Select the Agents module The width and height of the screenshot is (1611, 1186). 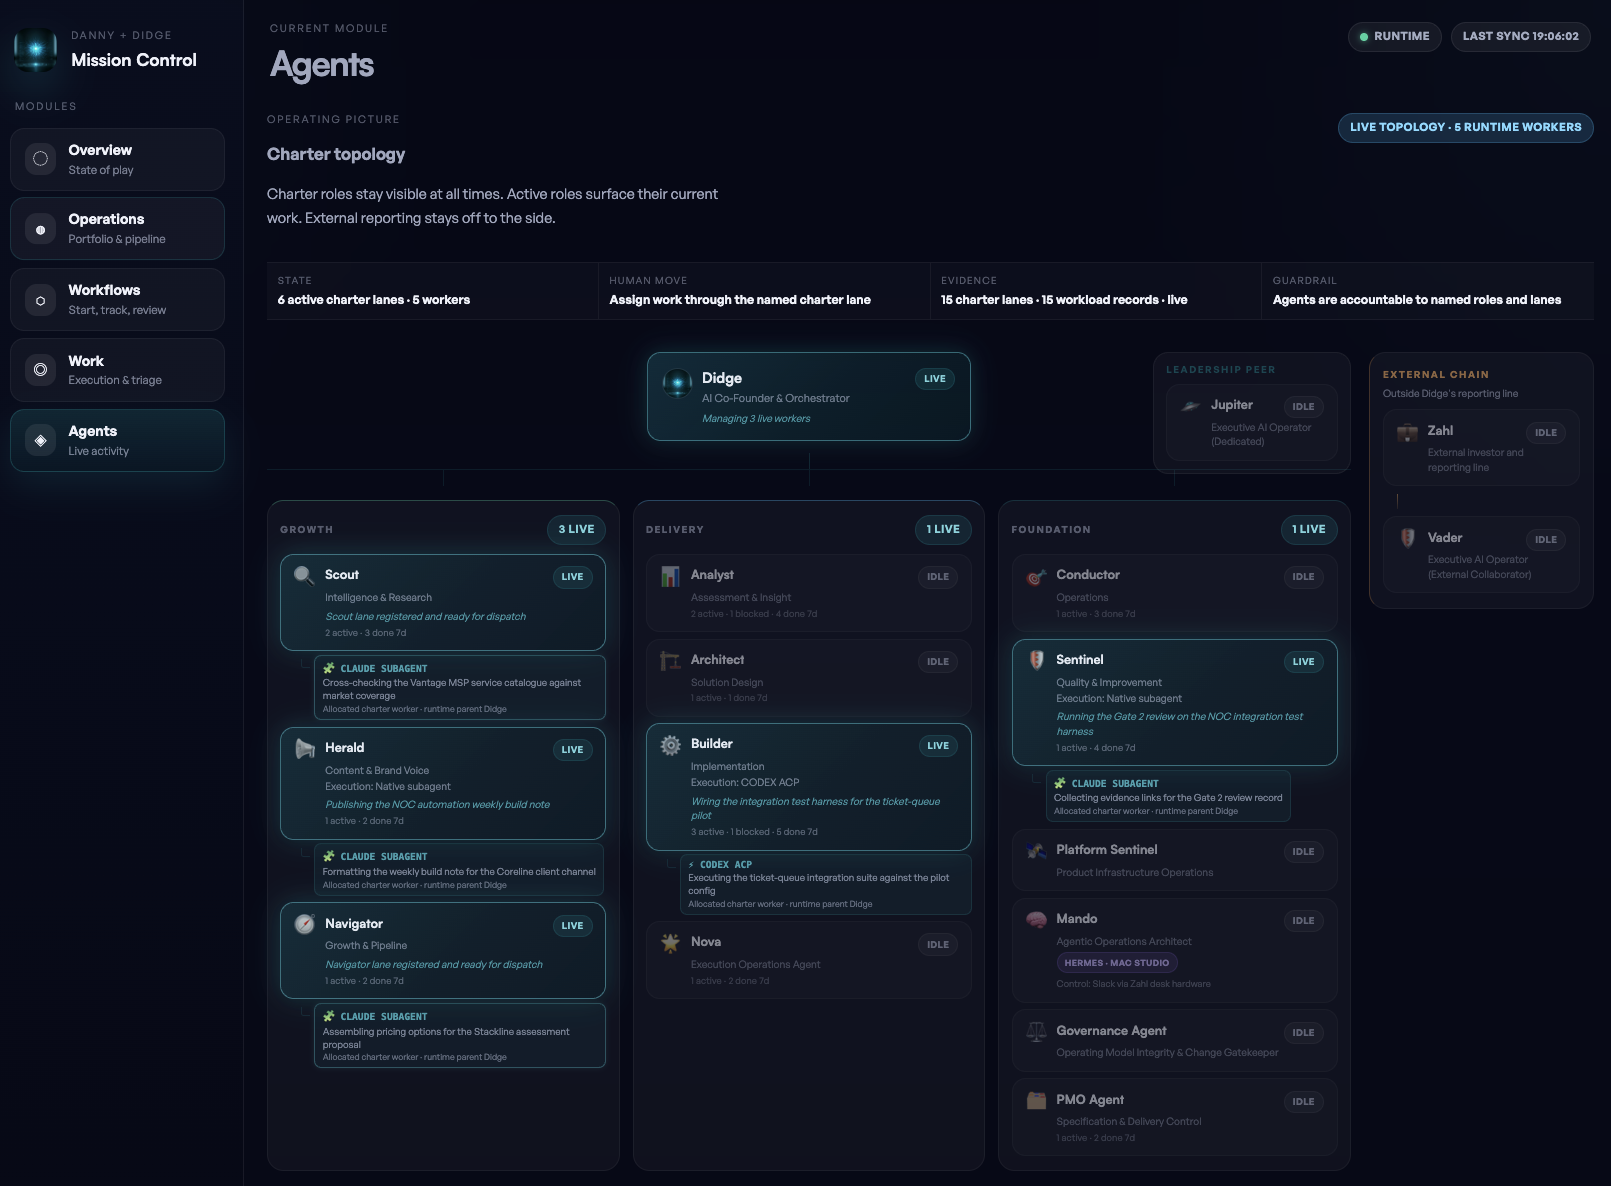point(117,440)
